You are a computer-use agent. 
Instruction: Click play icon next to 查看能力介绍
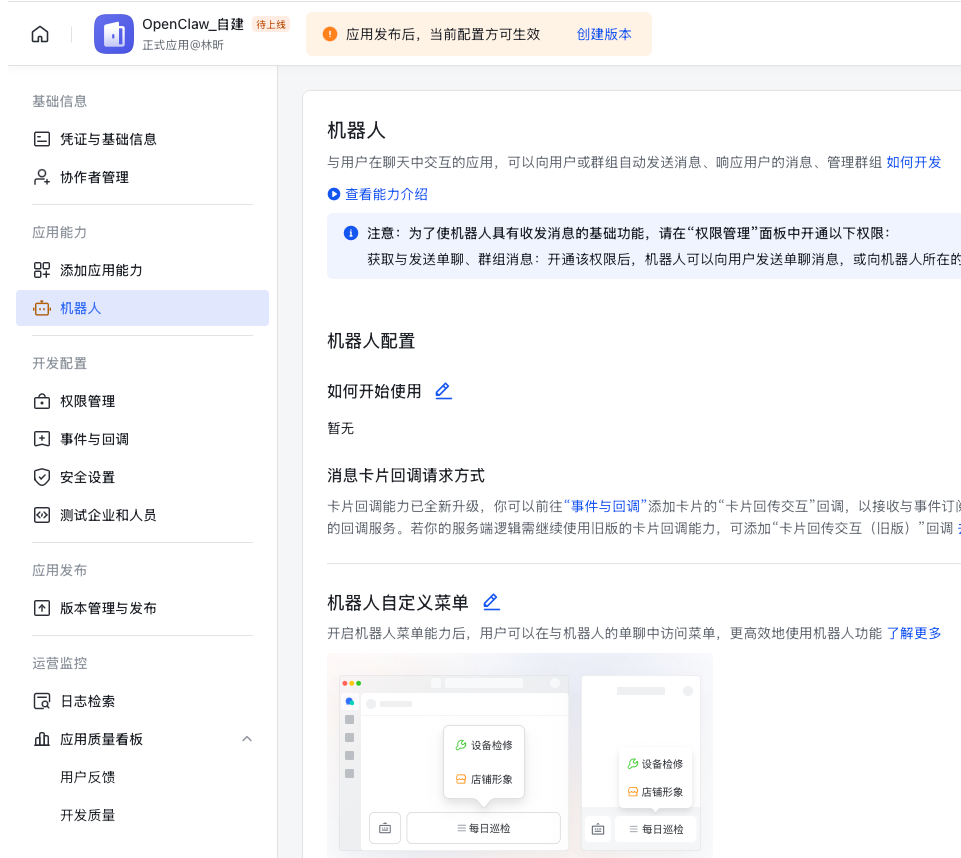click(334, 194)
